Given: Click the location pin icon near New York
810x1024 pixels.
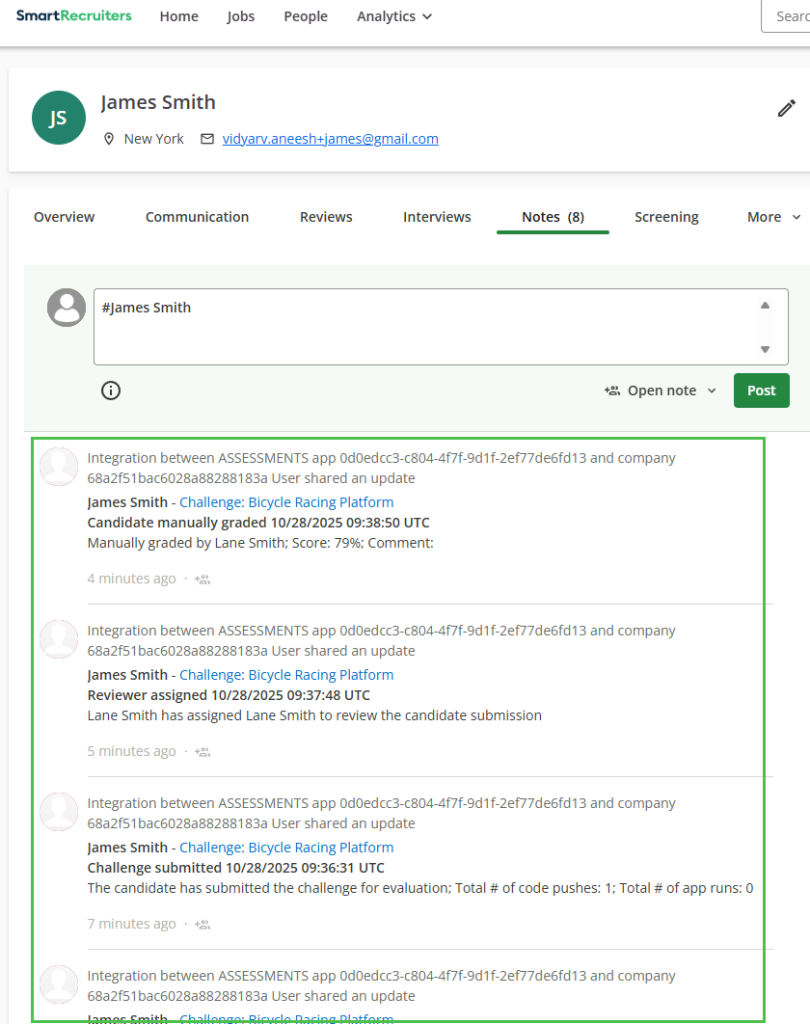Looking at the screenshot, I should coord(110,139).
